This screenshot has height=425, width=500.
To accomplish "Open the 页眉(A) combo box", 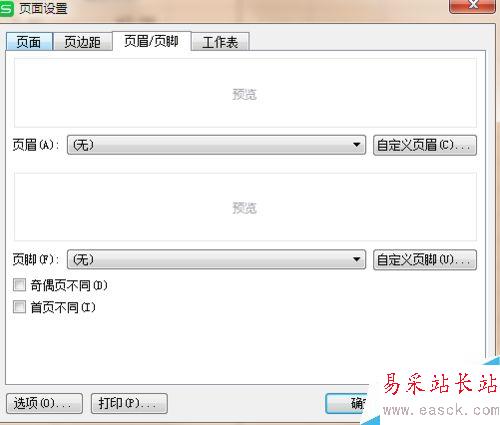I will coord(216,145).
